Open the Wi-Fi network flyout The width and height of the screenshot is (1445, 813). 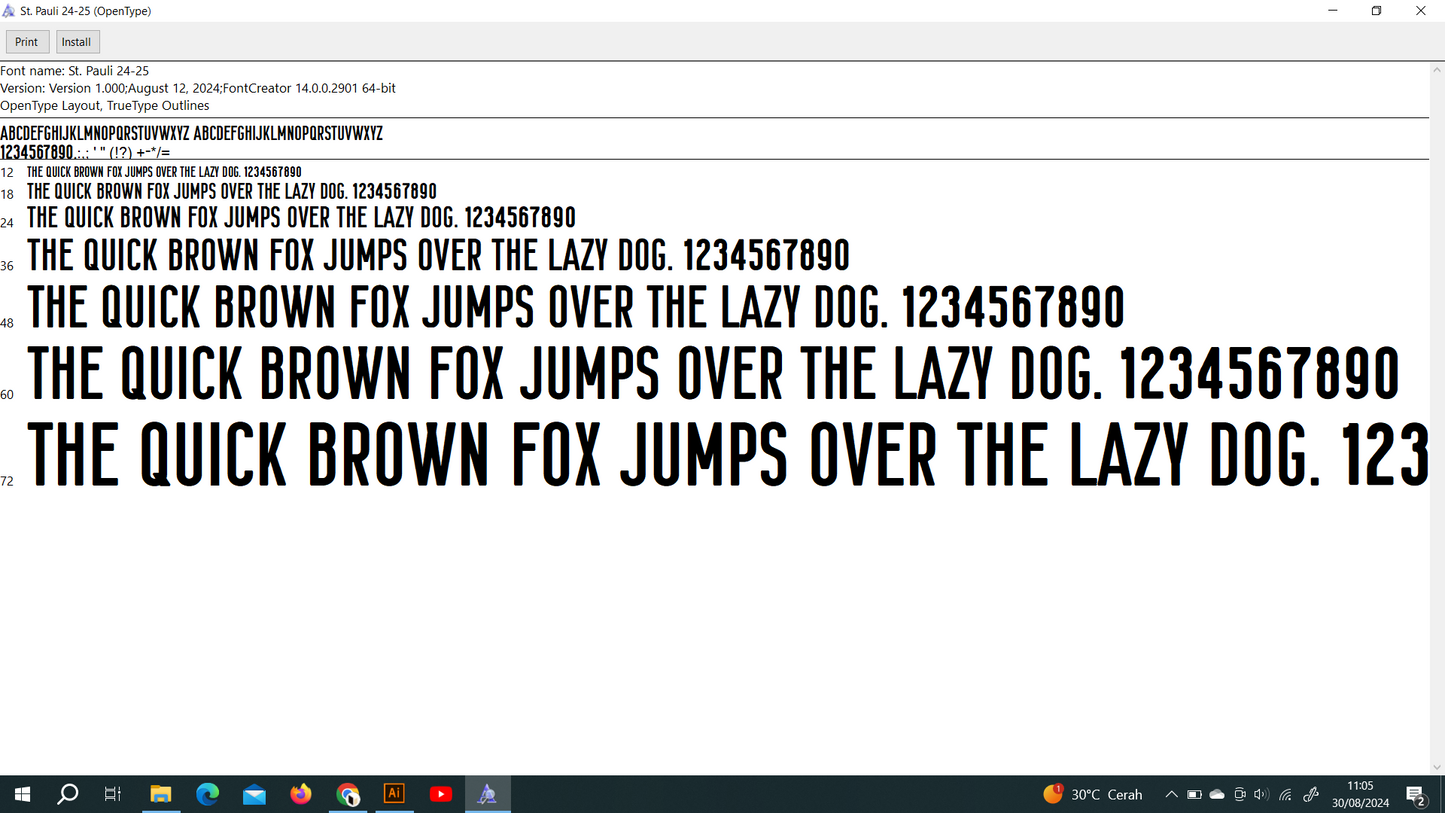(1286, 794)
